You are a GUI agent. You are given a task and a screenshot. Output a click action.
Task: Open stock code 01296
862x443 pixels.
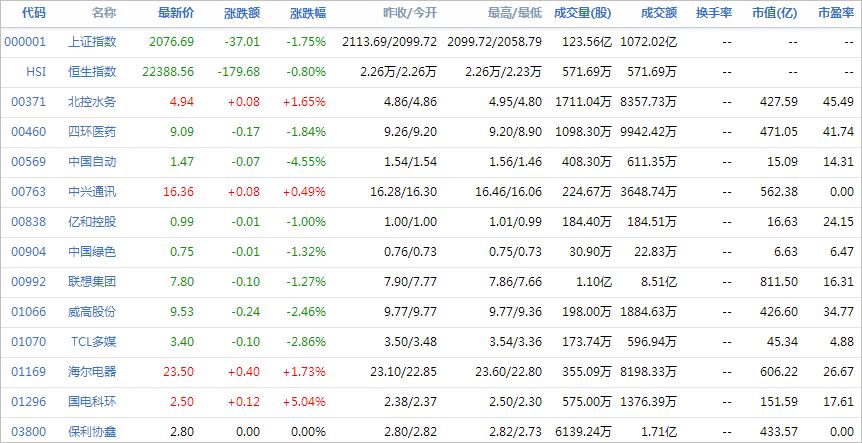(29, 402)
